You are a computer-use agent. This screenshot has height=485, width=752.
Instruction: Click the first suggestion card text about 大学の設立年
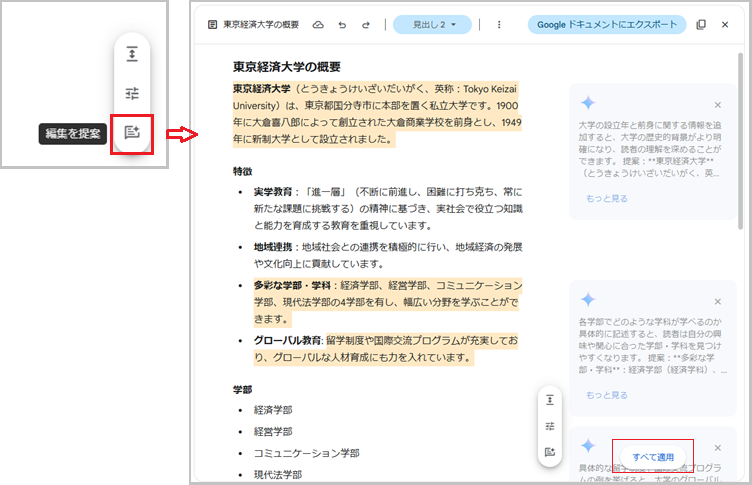click(x=650, y=149)
